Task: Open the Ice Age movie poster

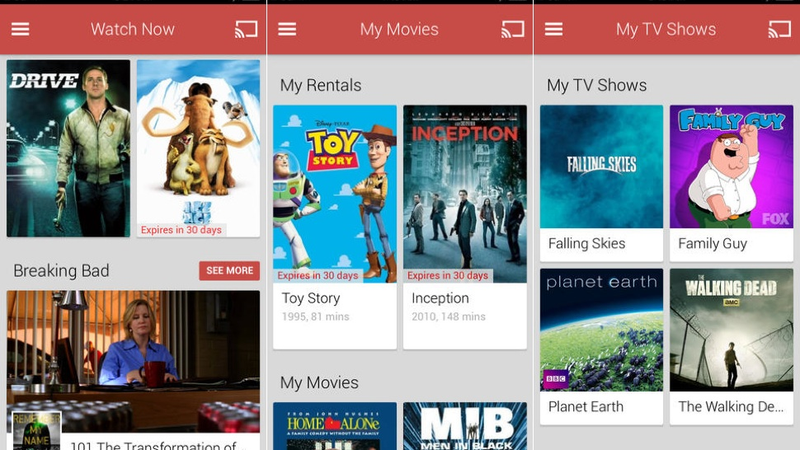Action: click(x=198, y=148)
